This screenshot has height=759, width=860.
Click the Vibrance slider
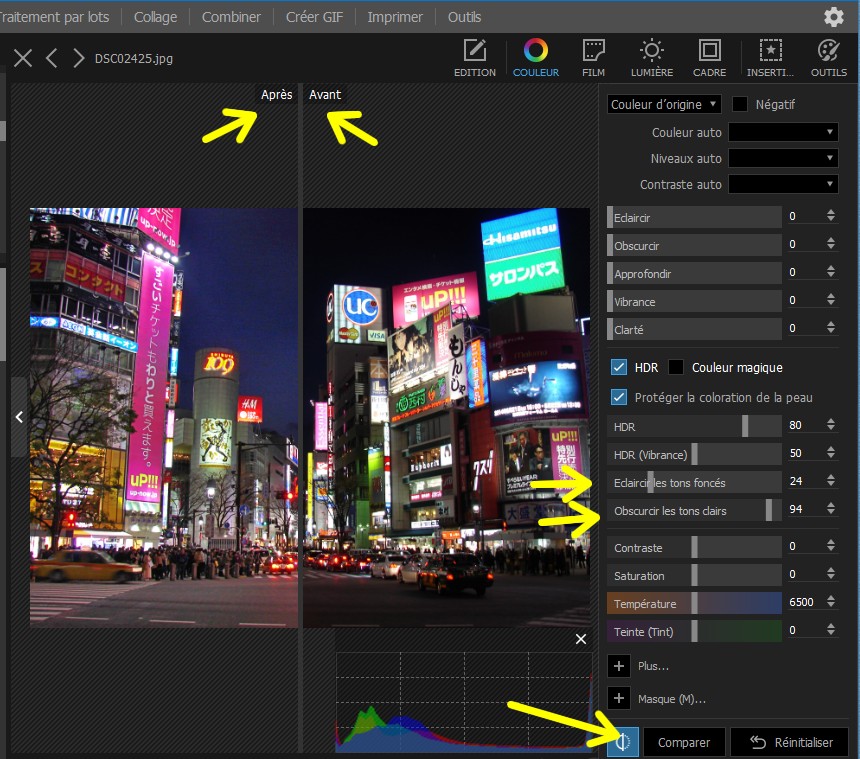694,301
